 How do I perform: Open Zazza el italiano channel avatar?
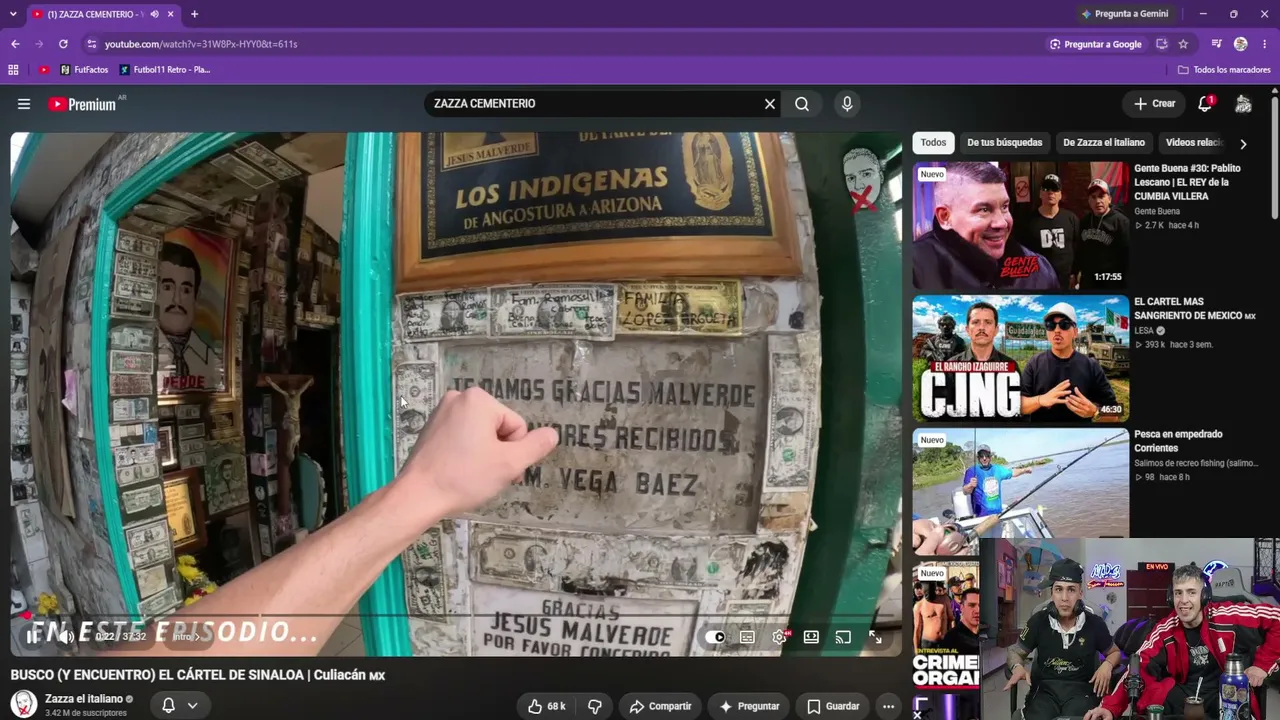(x=24, y=704)
